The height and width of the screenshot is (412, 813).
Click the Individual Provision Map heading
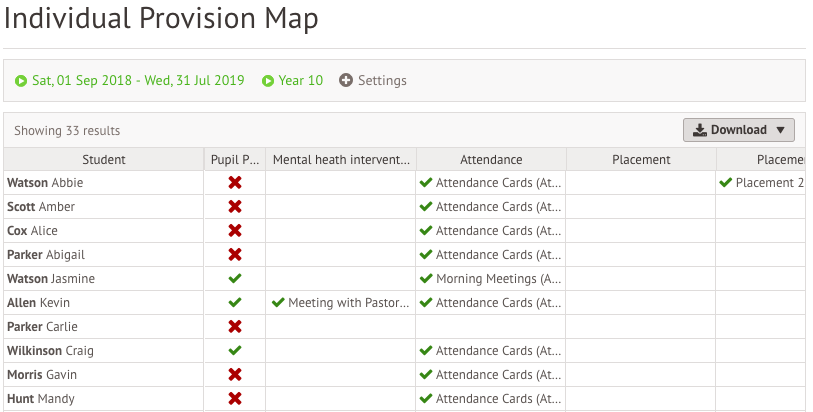161,19
